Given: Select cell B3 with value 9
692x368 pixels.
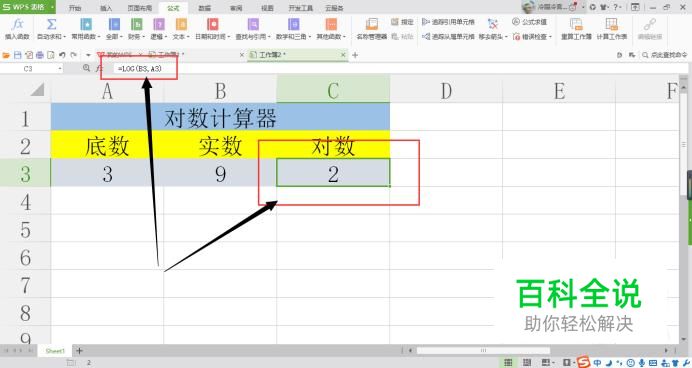Looking at the screenshot, I should point(220,173).
